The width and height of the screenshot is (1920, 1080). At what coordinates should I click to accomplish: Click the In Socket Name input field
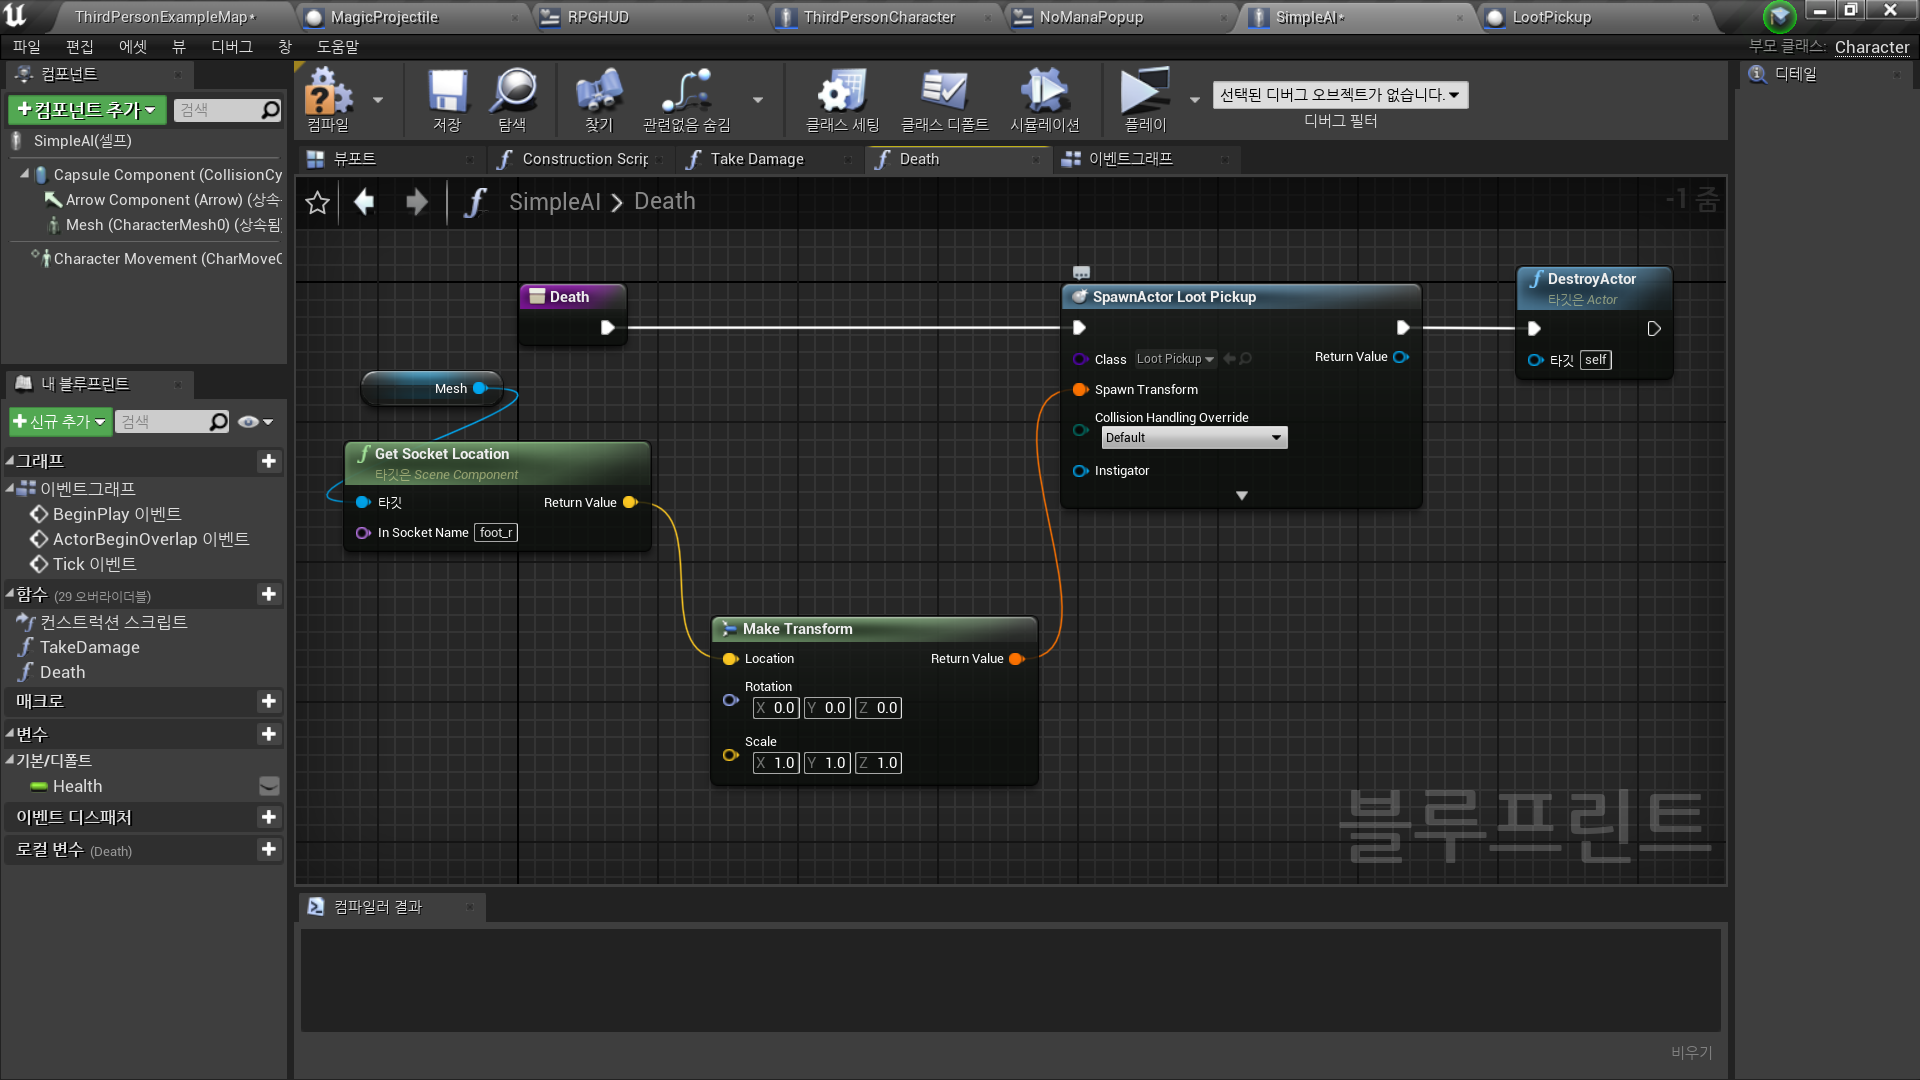coord(496,533)
